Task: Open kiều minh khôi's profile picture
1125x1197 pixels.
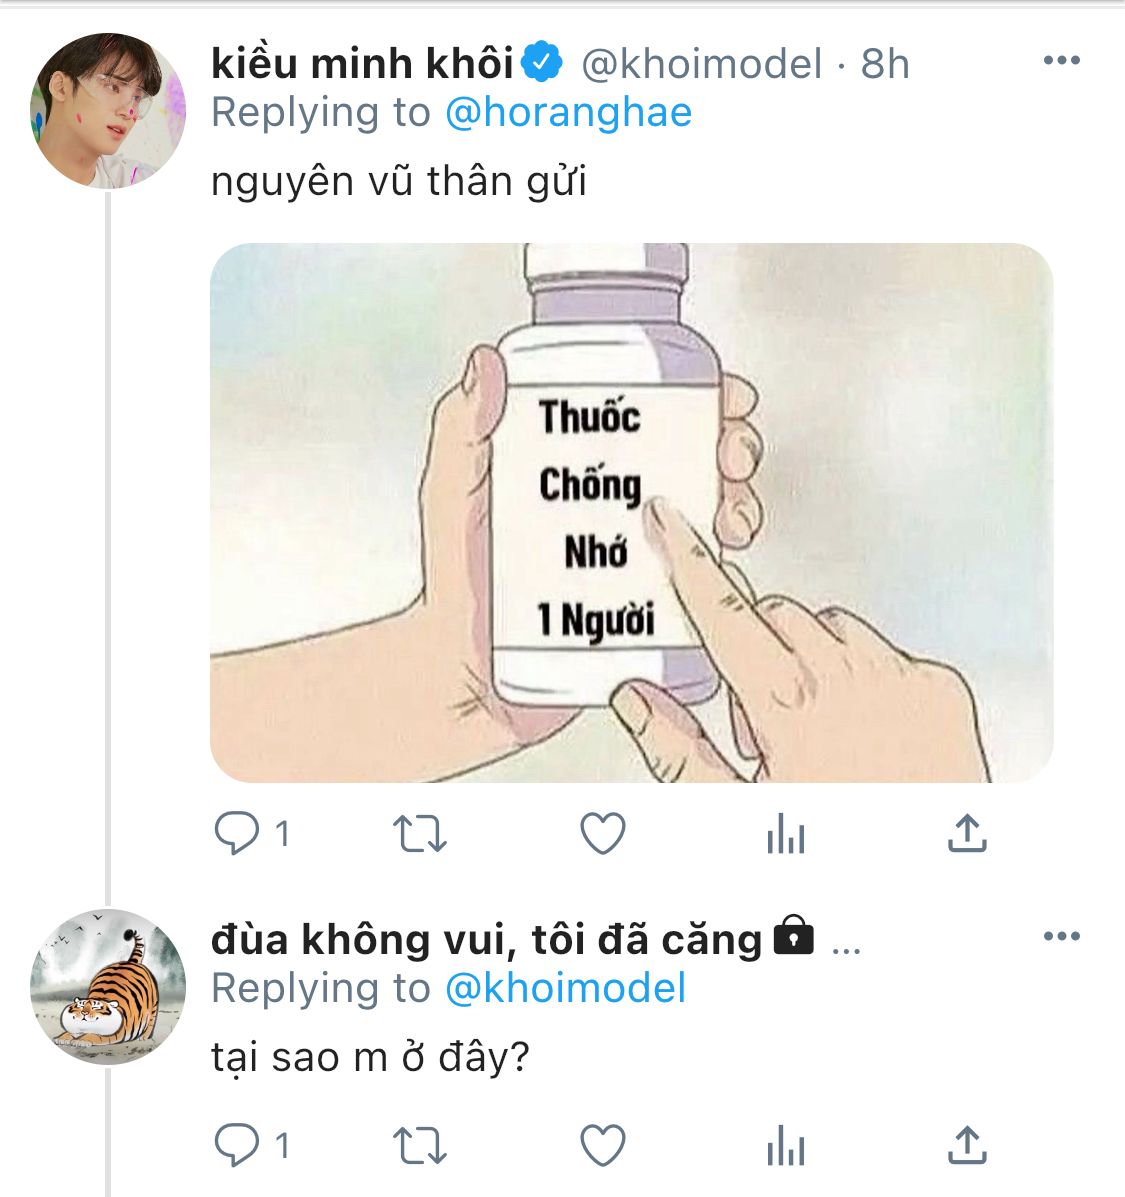Action: (x=108, y=111)
